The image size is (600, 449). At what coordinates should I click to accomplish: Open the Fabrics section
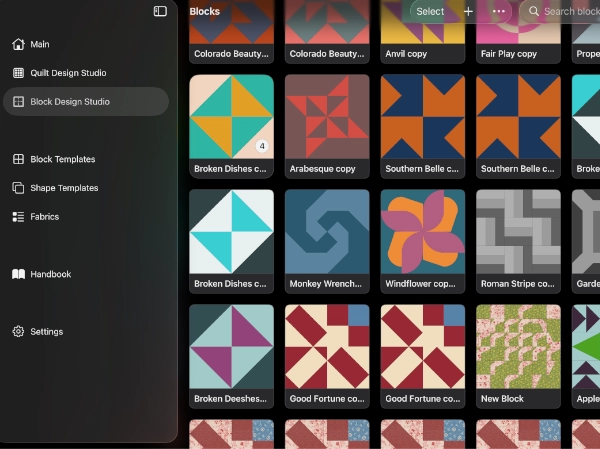point(86,217)
